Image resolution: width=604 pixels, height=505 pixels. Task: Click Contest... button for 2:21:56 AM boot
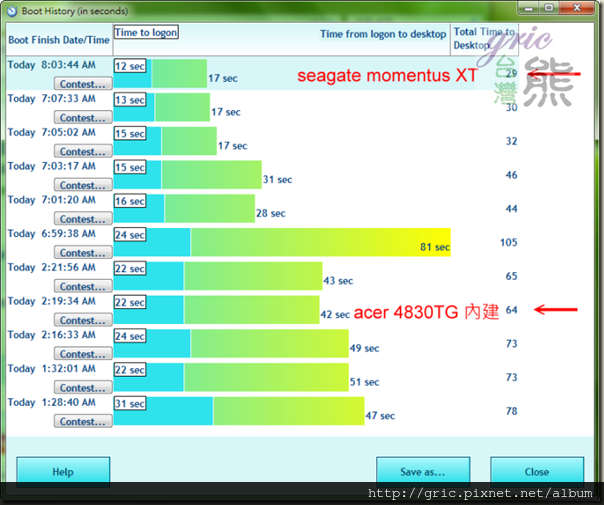(83, 286)
